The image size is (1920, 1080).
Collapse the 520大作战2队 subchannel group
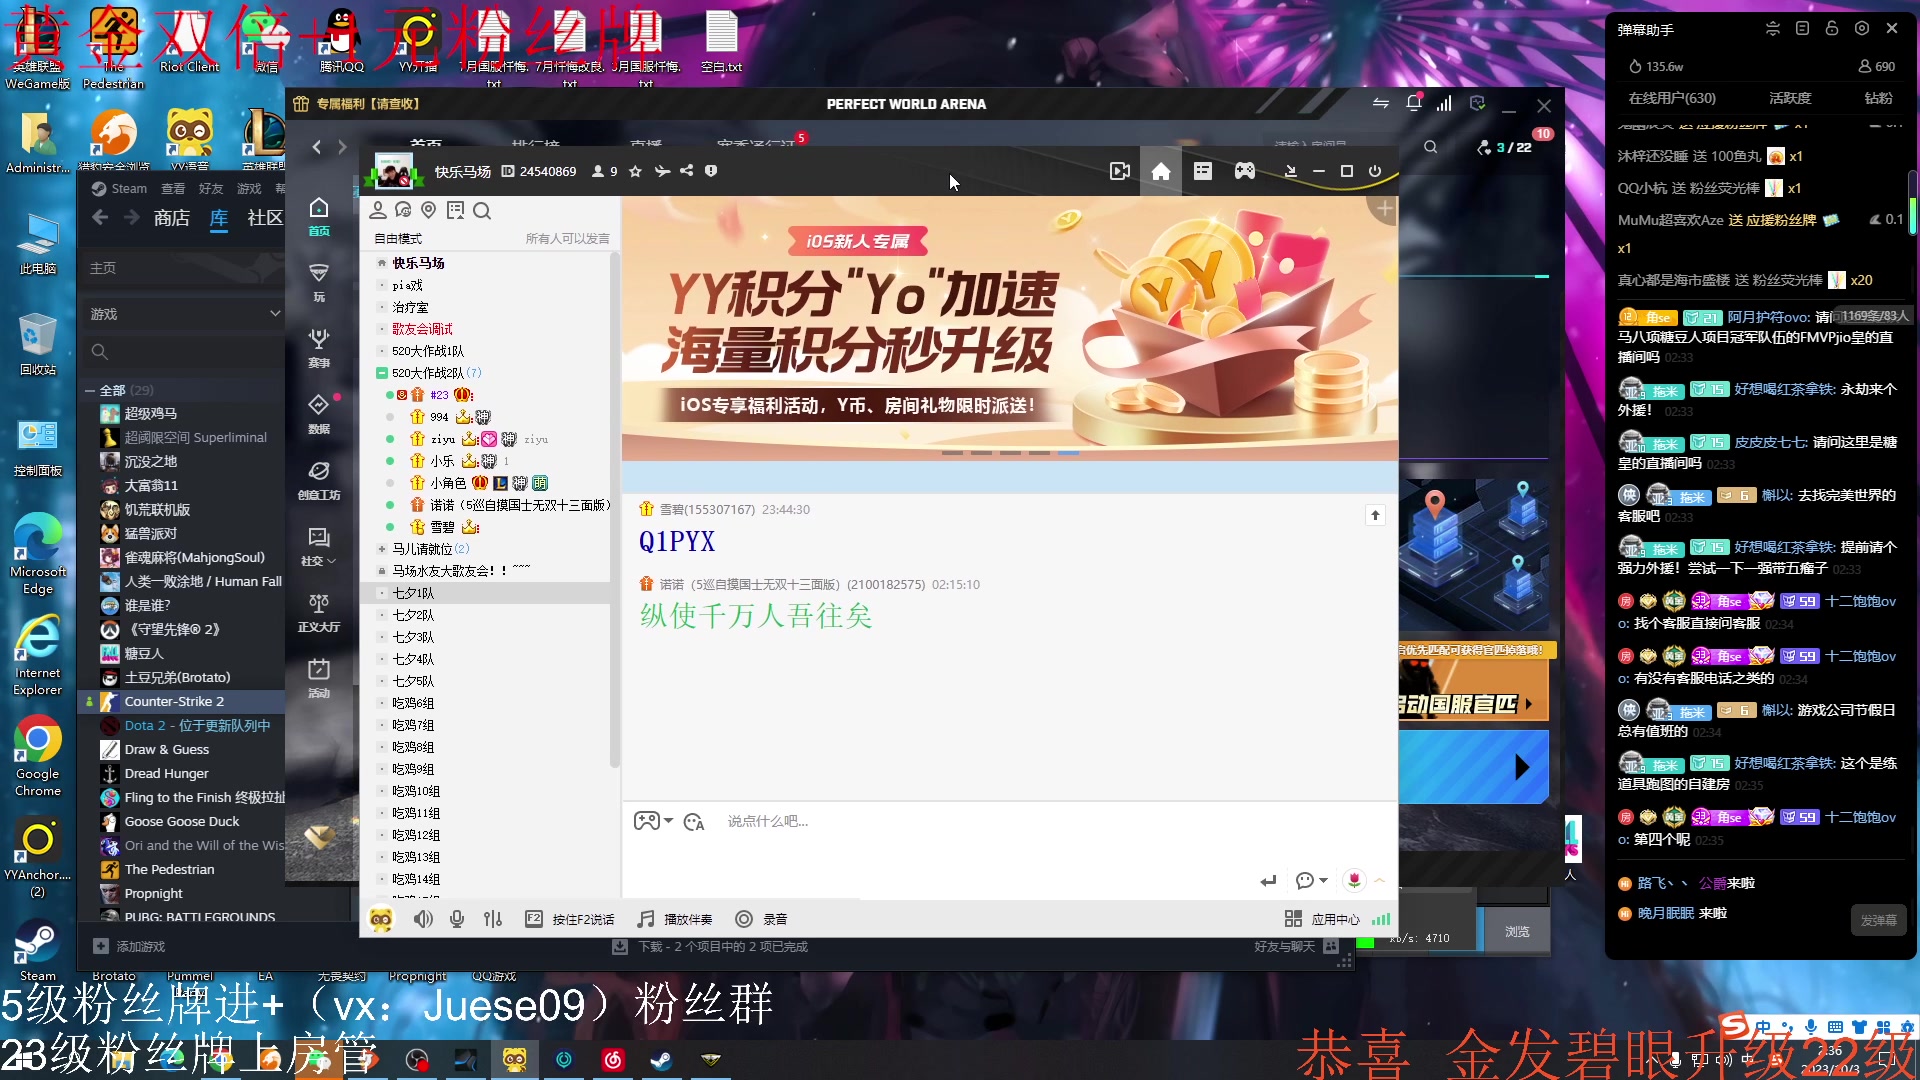click(x=381, y=372)
